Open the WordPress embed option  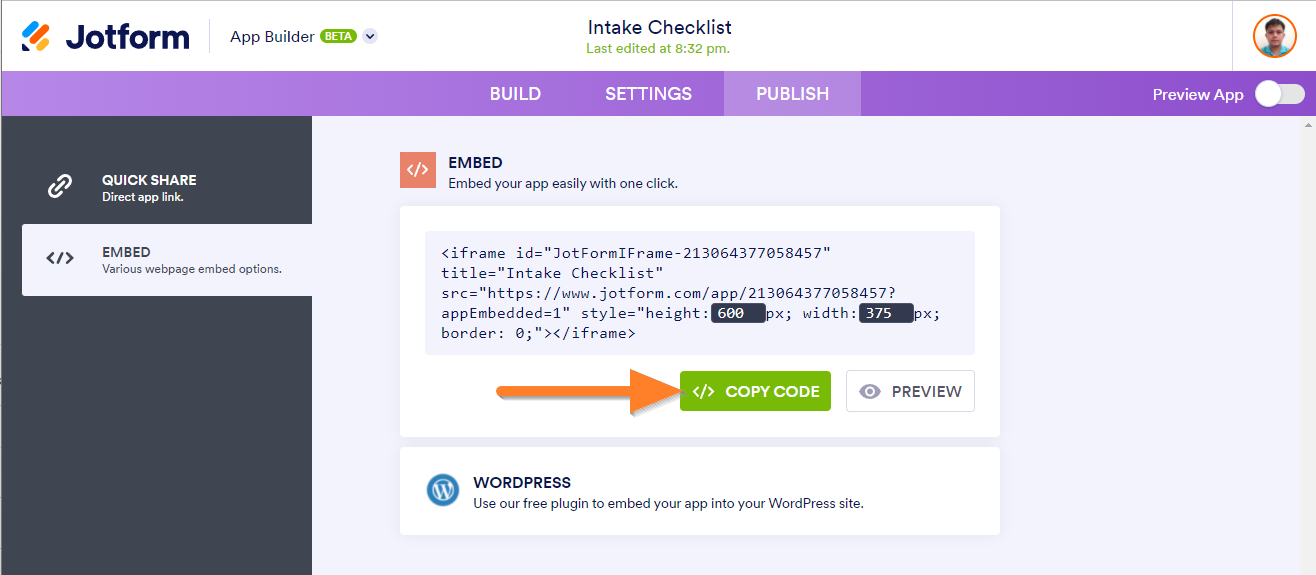tap(700, 491)
